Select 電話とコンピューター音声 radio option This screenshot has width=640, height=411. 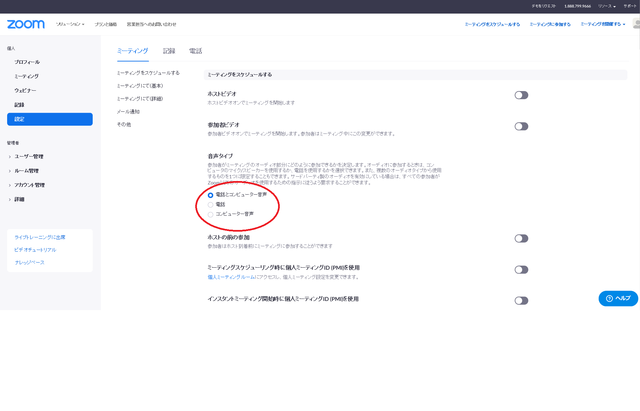211,195
